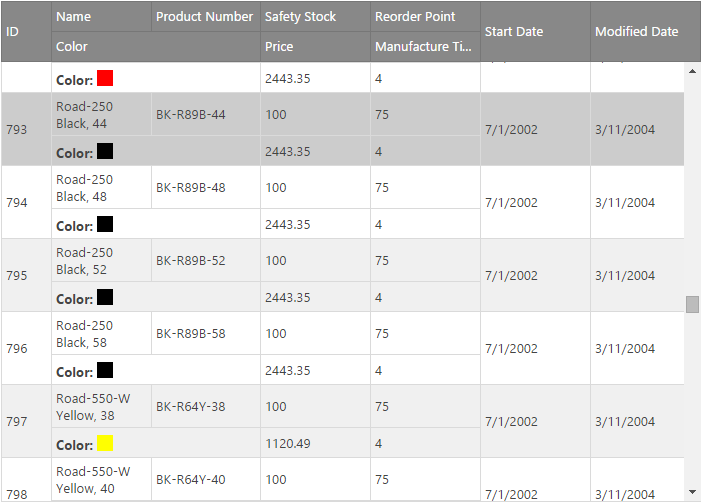Click the red color swatch in top row
This screenshot has height=503, width=703.
pyautogui.click(x=105, y=78)
